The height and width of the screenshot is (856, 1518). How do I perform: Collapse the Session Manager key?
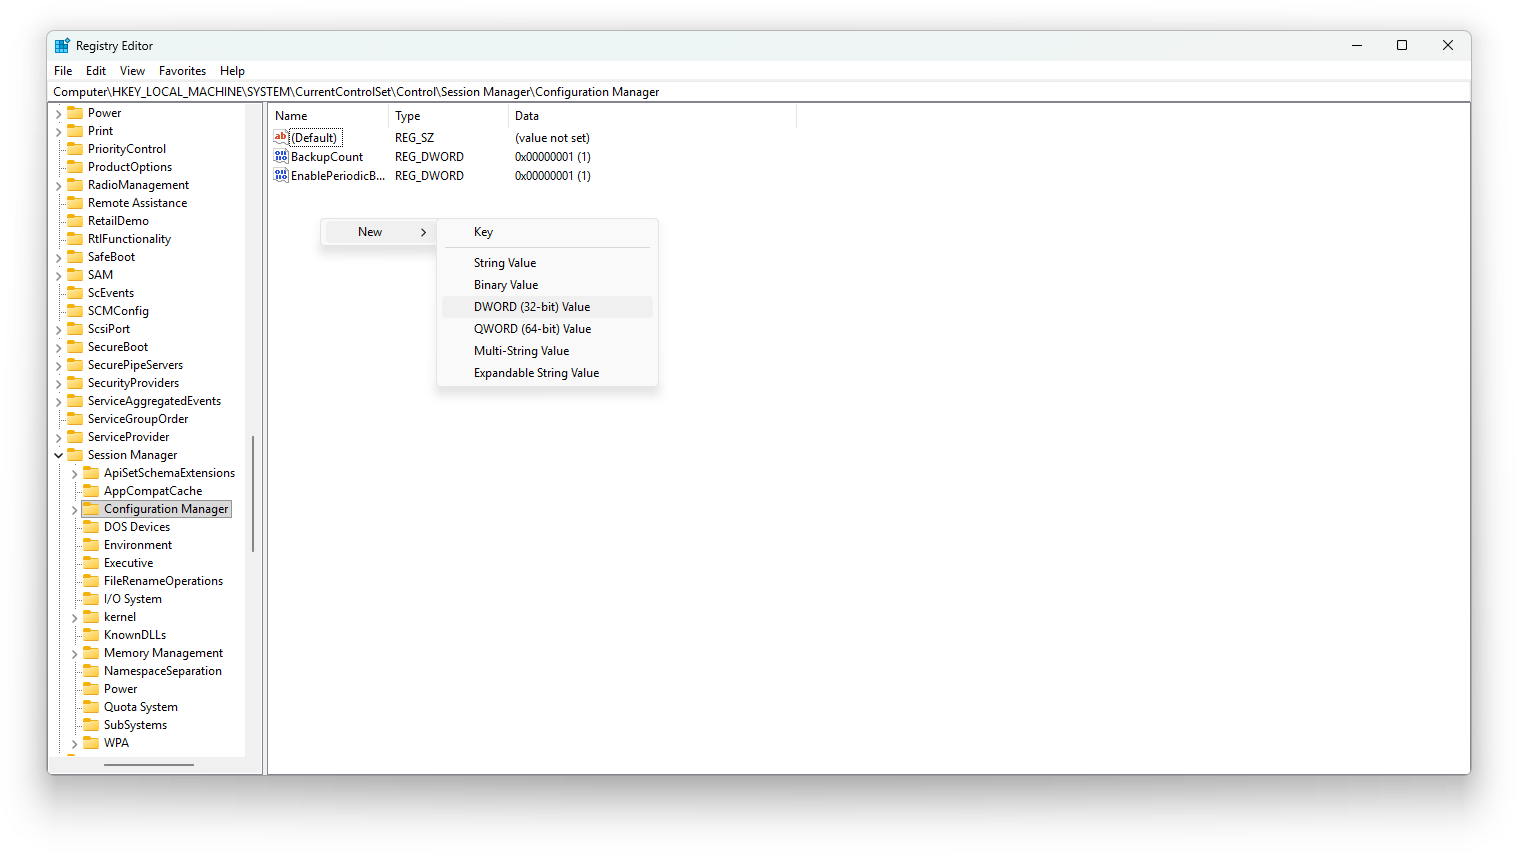[58, 456]
